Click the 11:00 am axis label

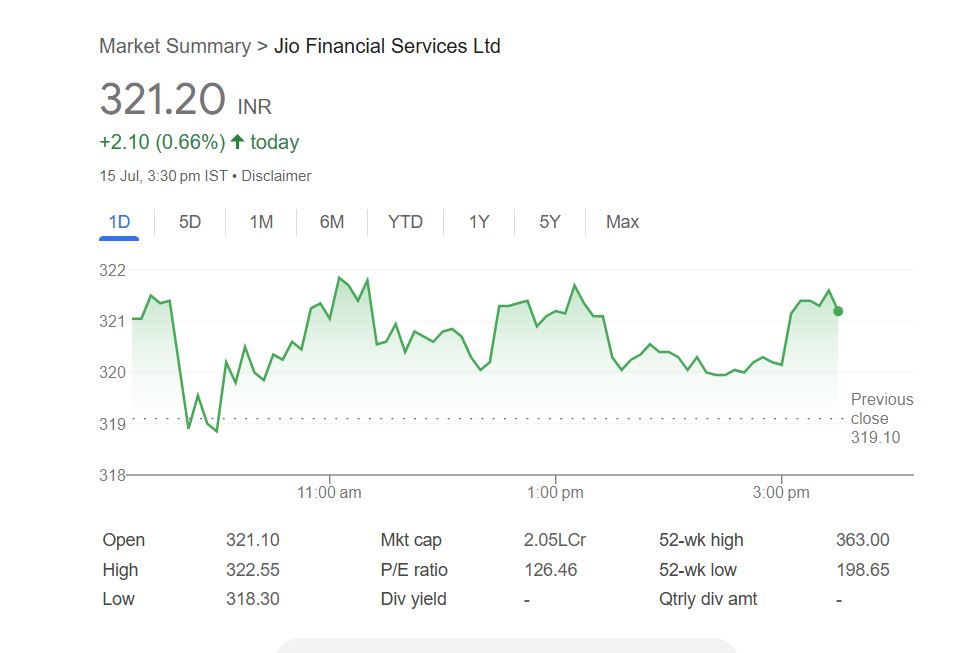pos(330,493)
